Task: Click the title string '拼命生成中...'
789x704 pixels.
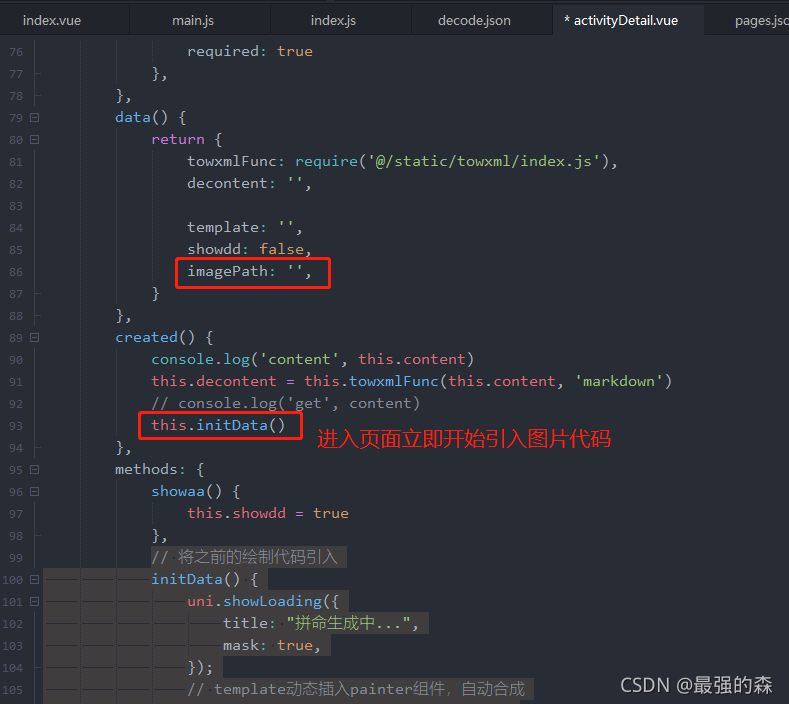Action: coord(349,623)
